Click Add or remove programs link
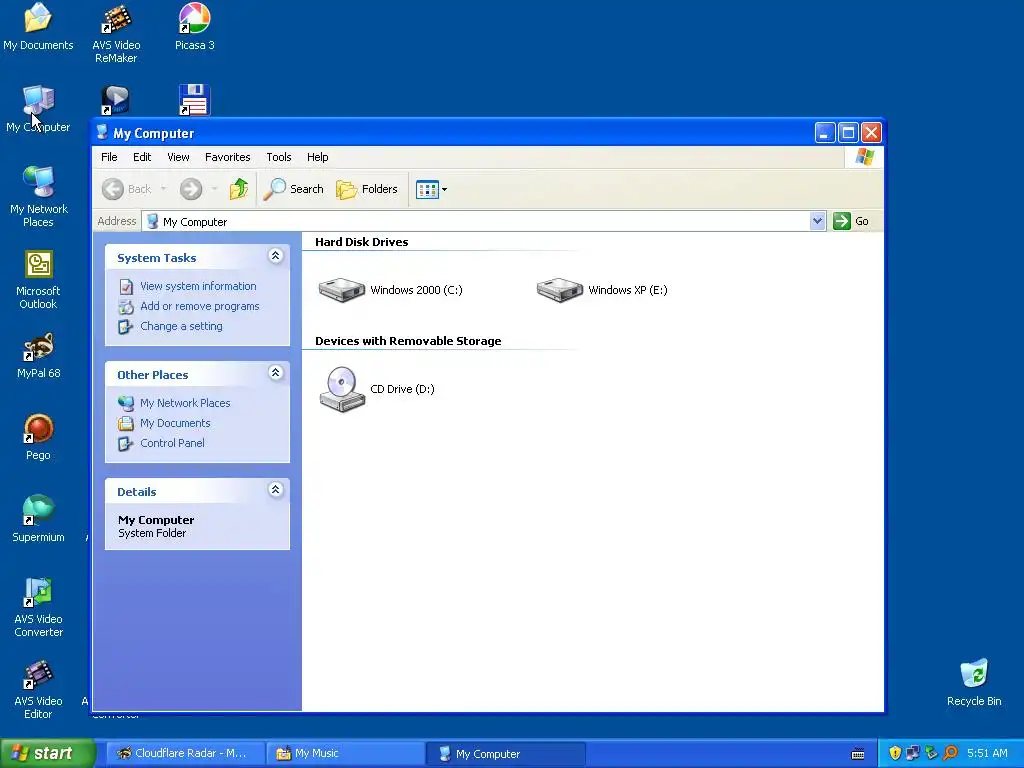 click(199, 306)
